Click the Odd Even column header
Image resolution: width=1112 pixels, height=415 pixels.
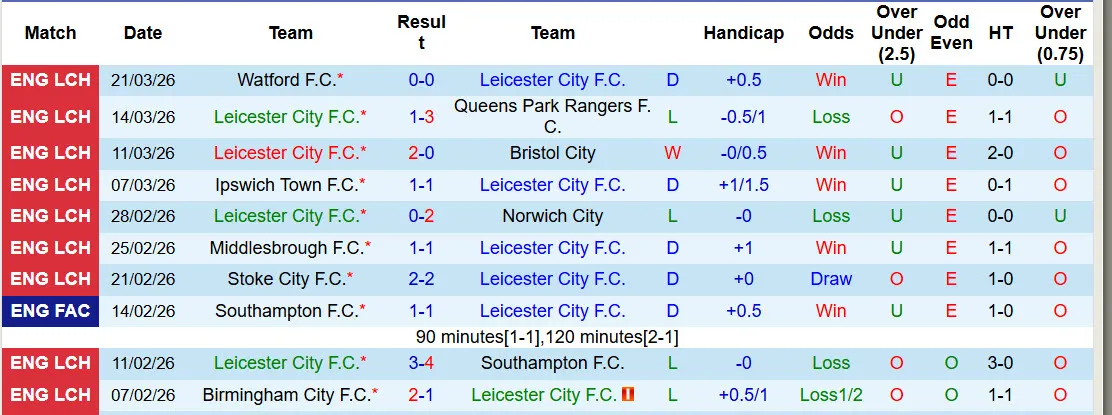click(951, 33)
